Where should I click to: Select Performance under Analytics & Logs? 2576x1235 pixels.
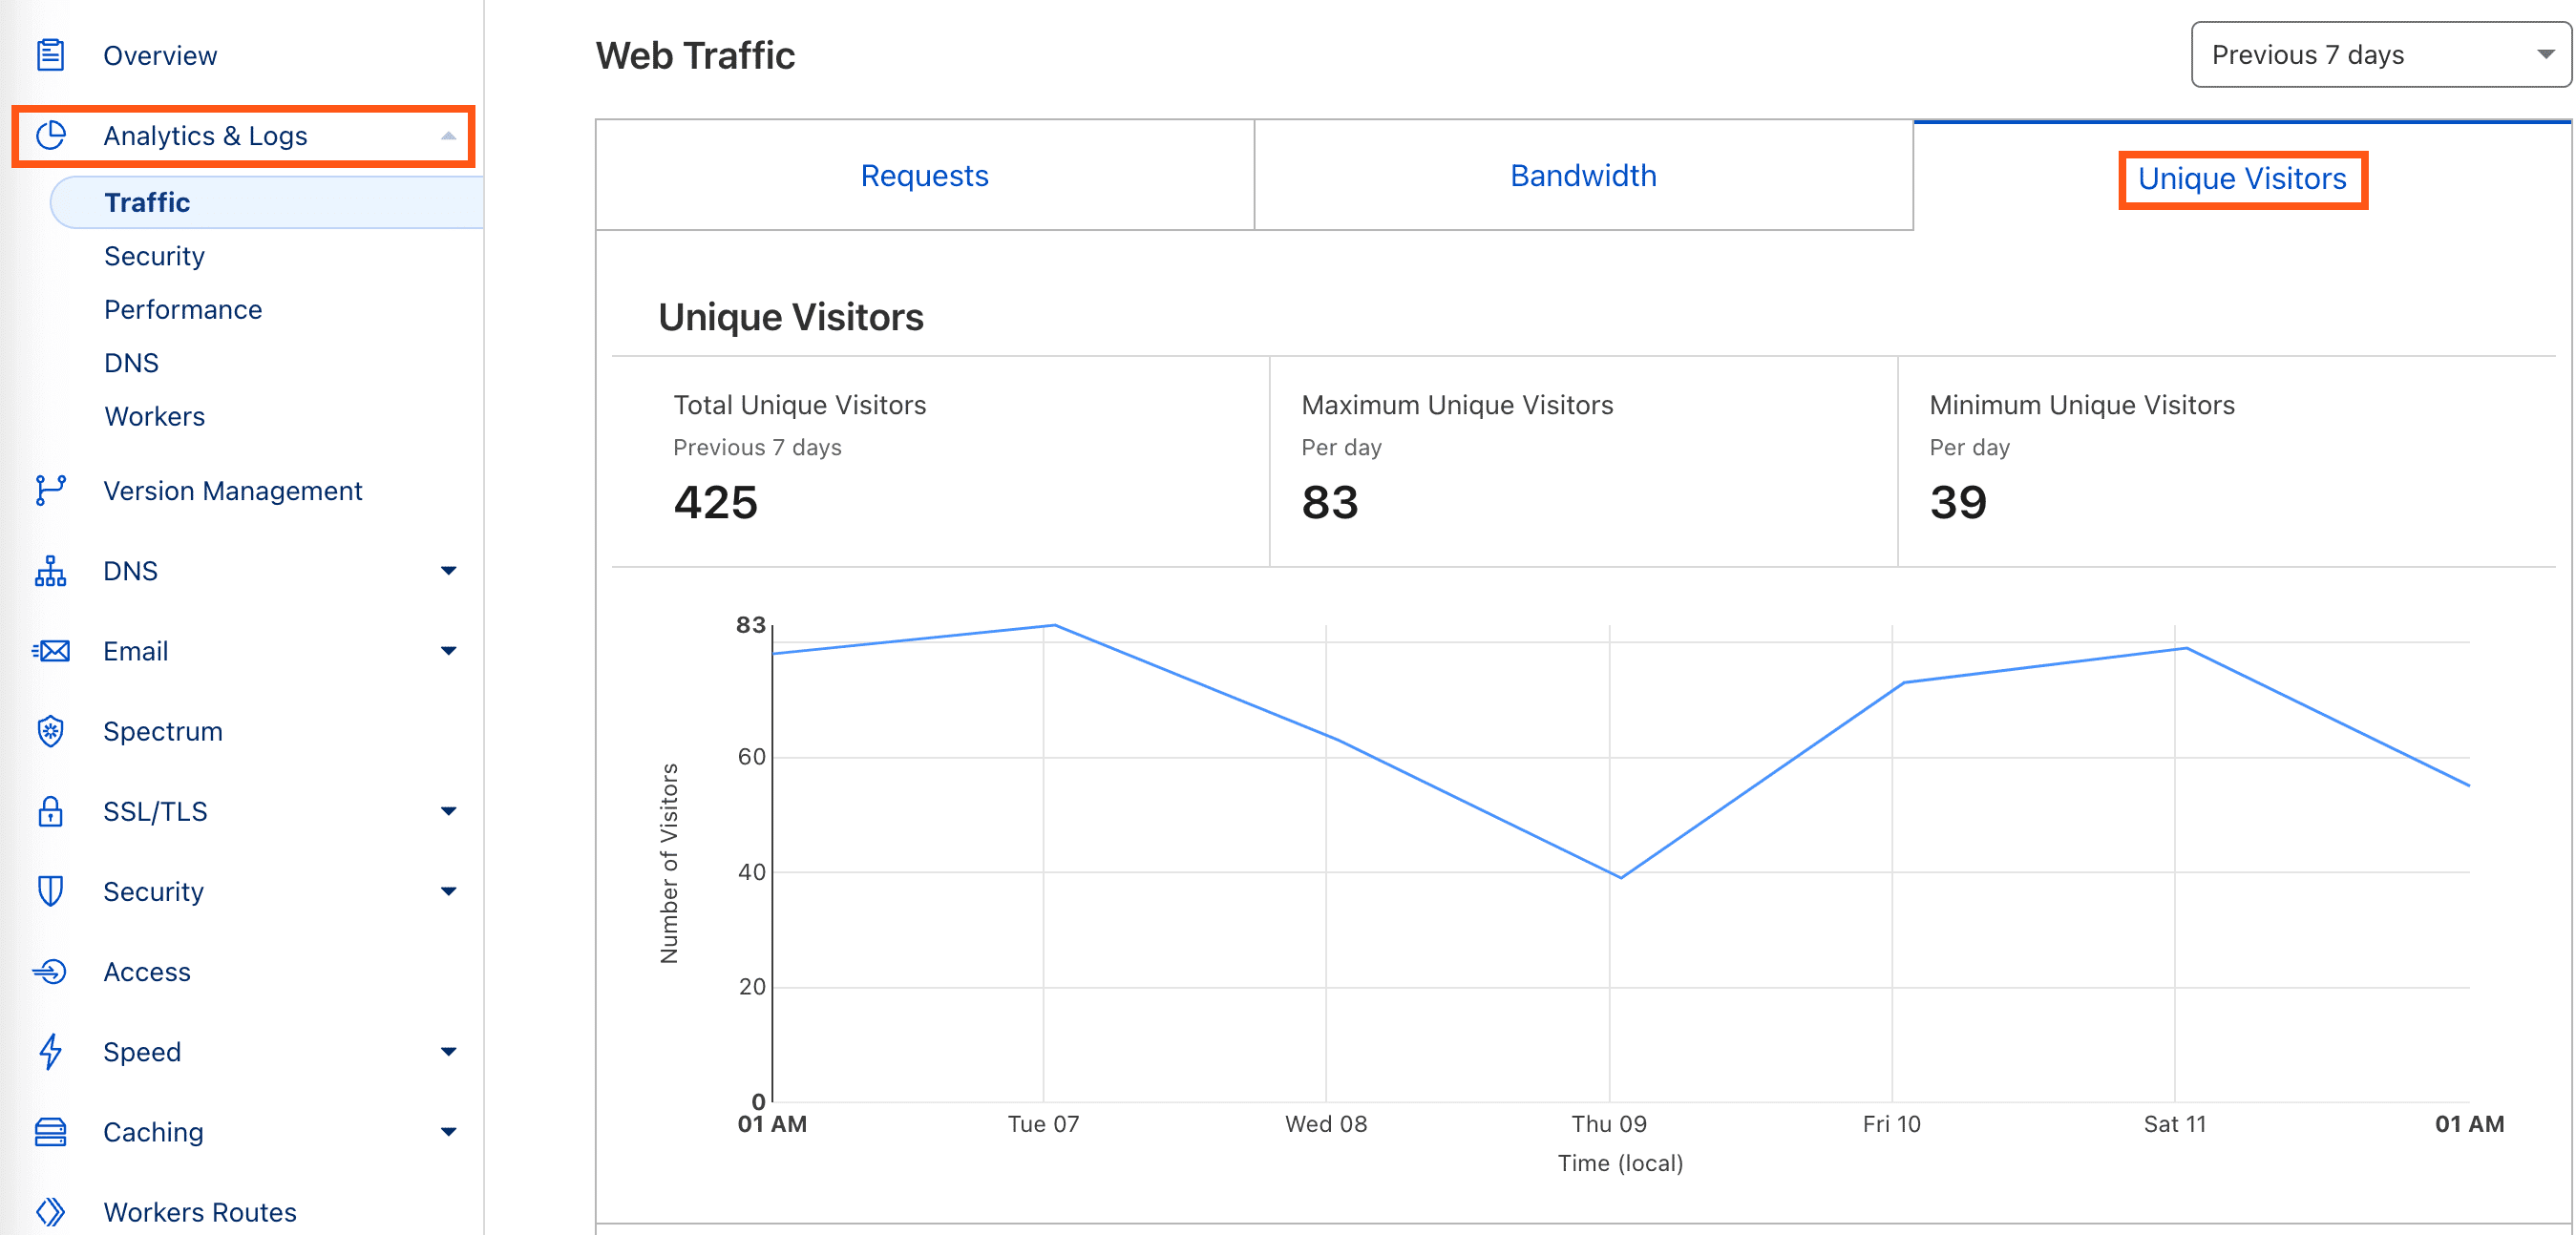tap(183, 309)
